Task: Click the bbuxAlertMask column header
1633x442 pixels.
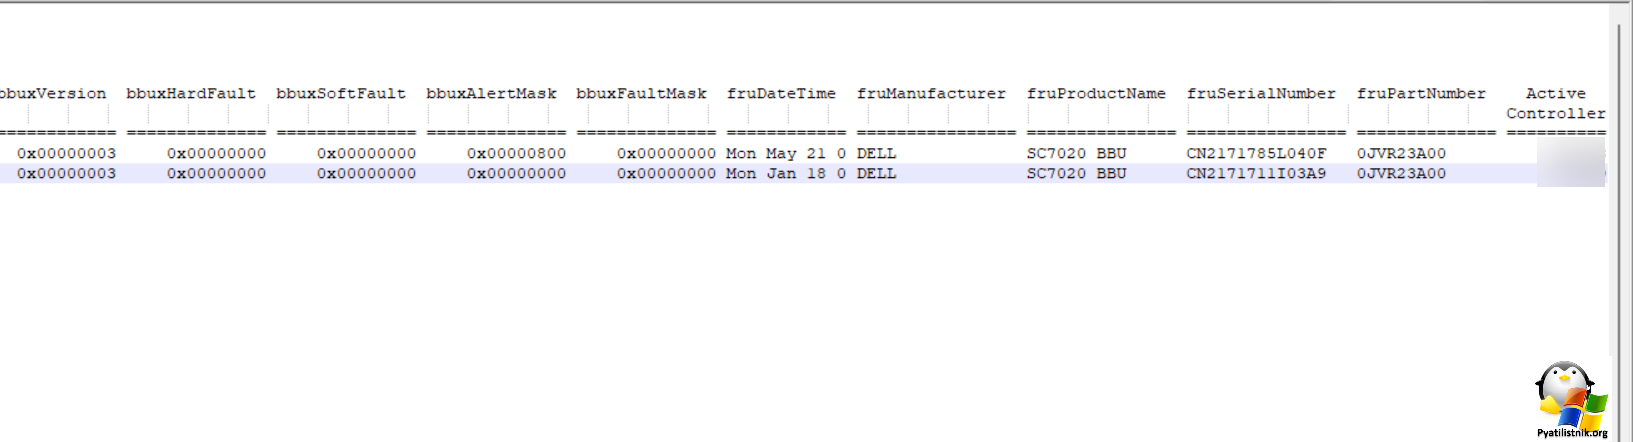Action: (491, 93)
